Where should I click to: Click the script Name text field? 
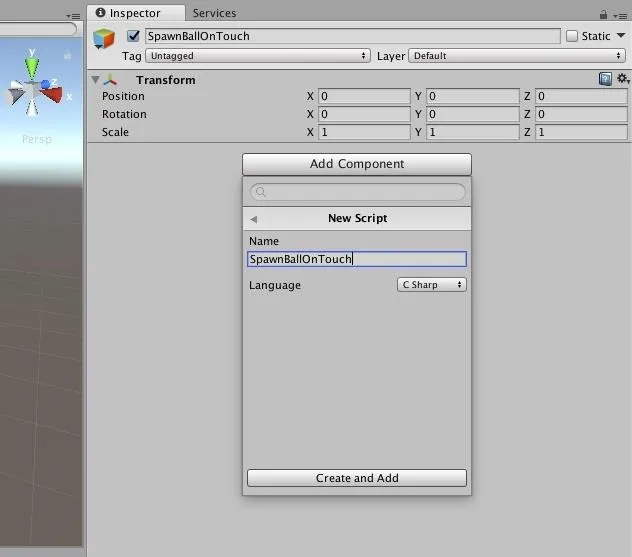357,259
